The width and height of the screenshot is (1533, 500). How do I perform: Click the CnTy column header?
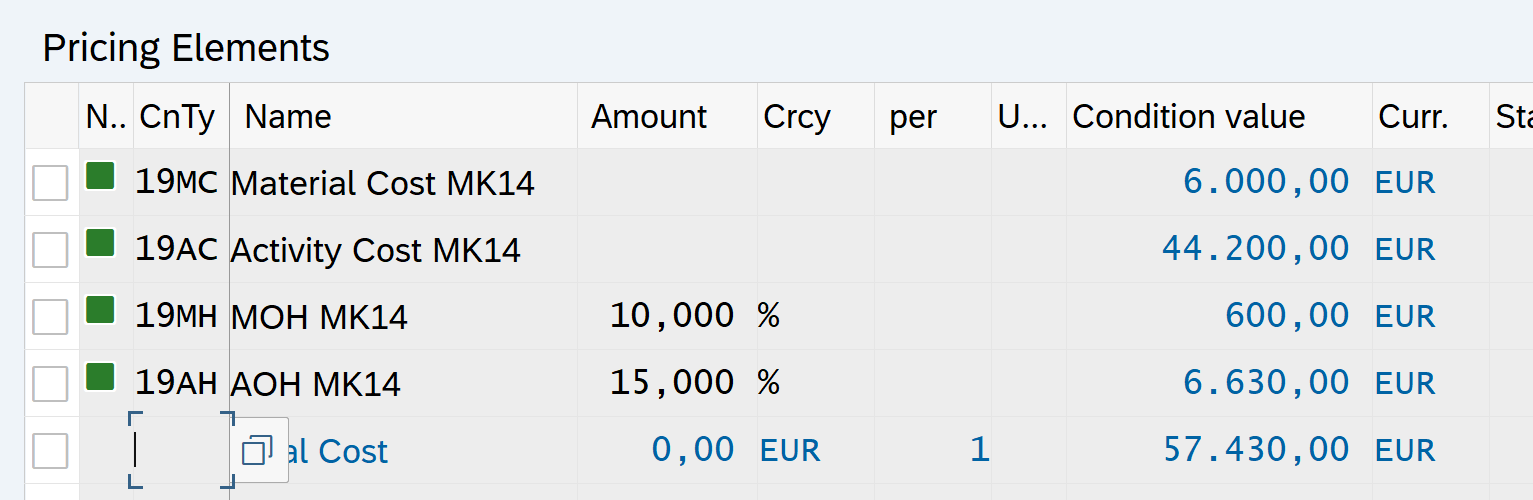[x=177, y=117]
